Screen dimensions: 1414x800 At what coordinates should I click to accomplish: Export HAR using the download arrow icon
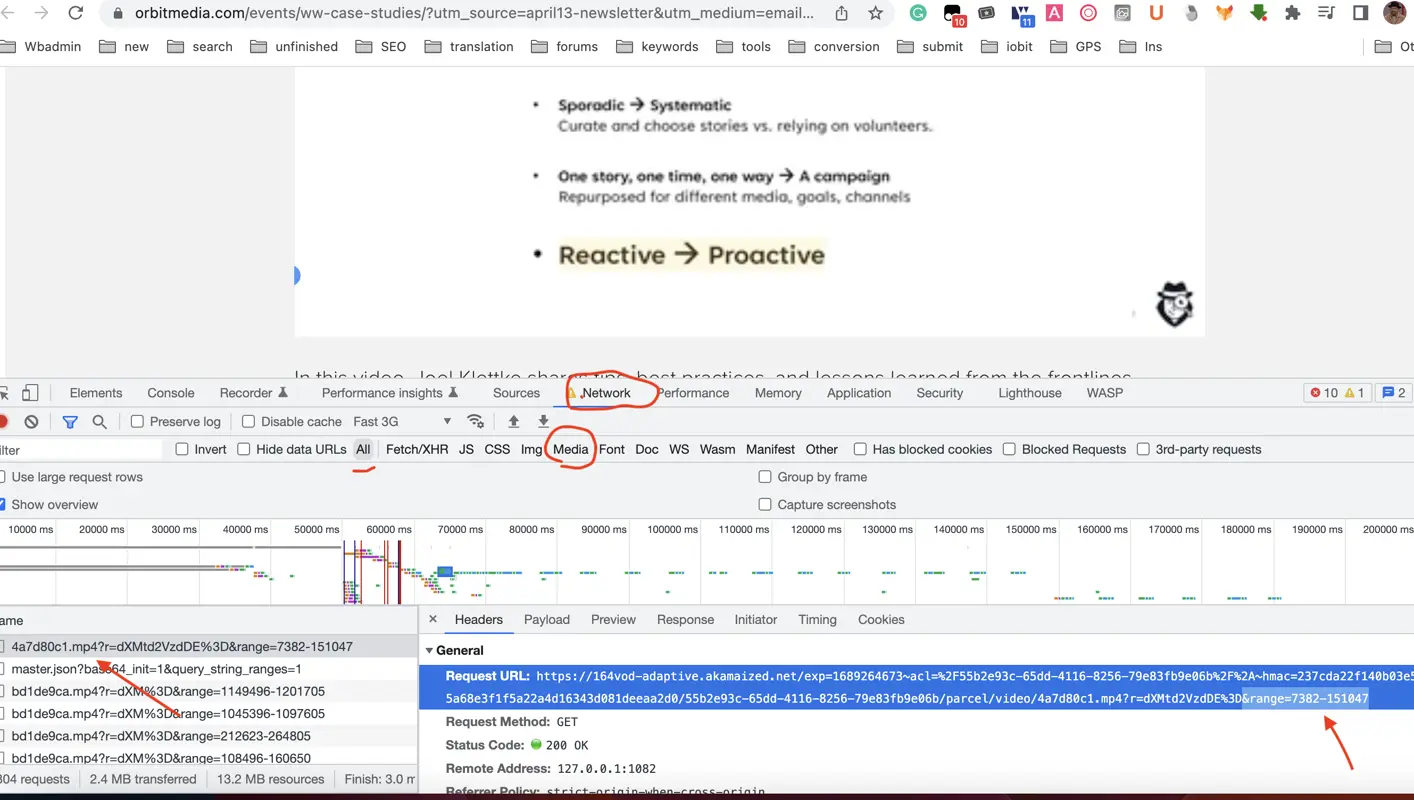click(543, 421)
